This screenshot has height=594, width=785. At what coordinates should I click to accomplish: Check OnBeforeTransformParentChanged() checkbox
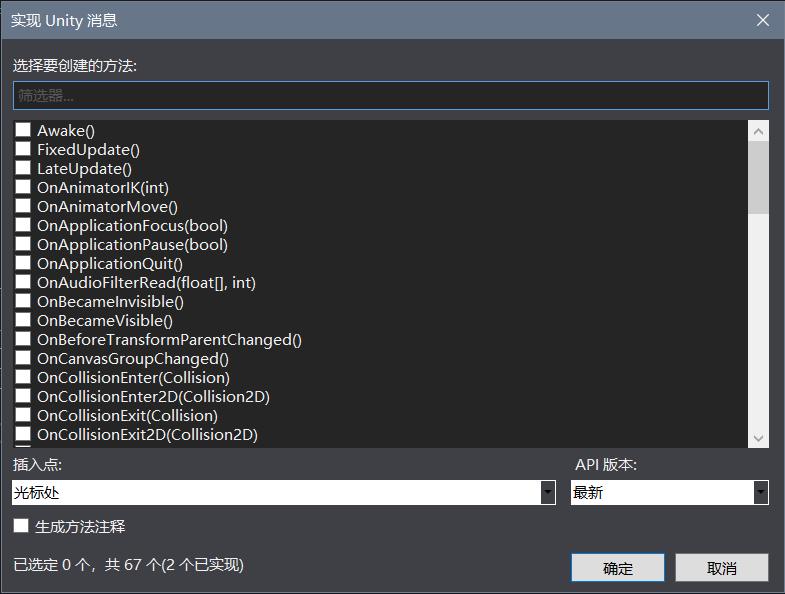pos(23,340)
